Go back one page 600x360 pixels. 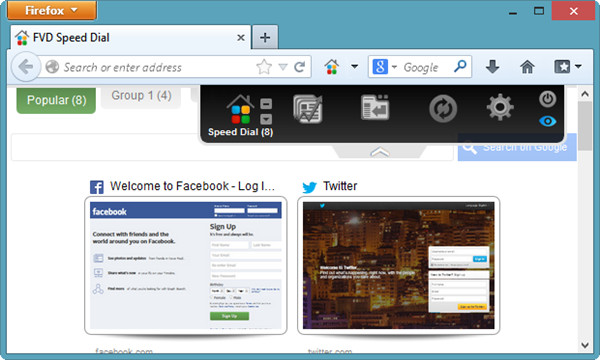click(26, 67)
